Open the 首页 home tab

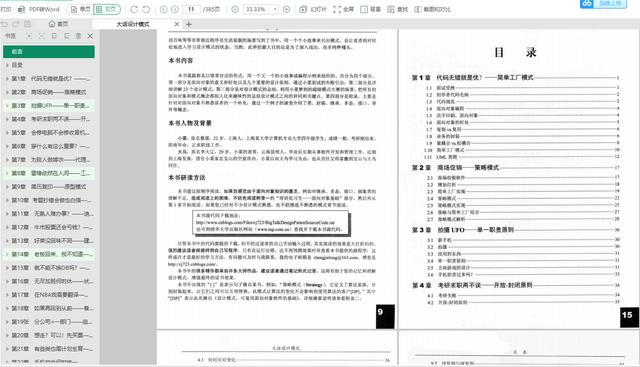[x=58, y=24]
